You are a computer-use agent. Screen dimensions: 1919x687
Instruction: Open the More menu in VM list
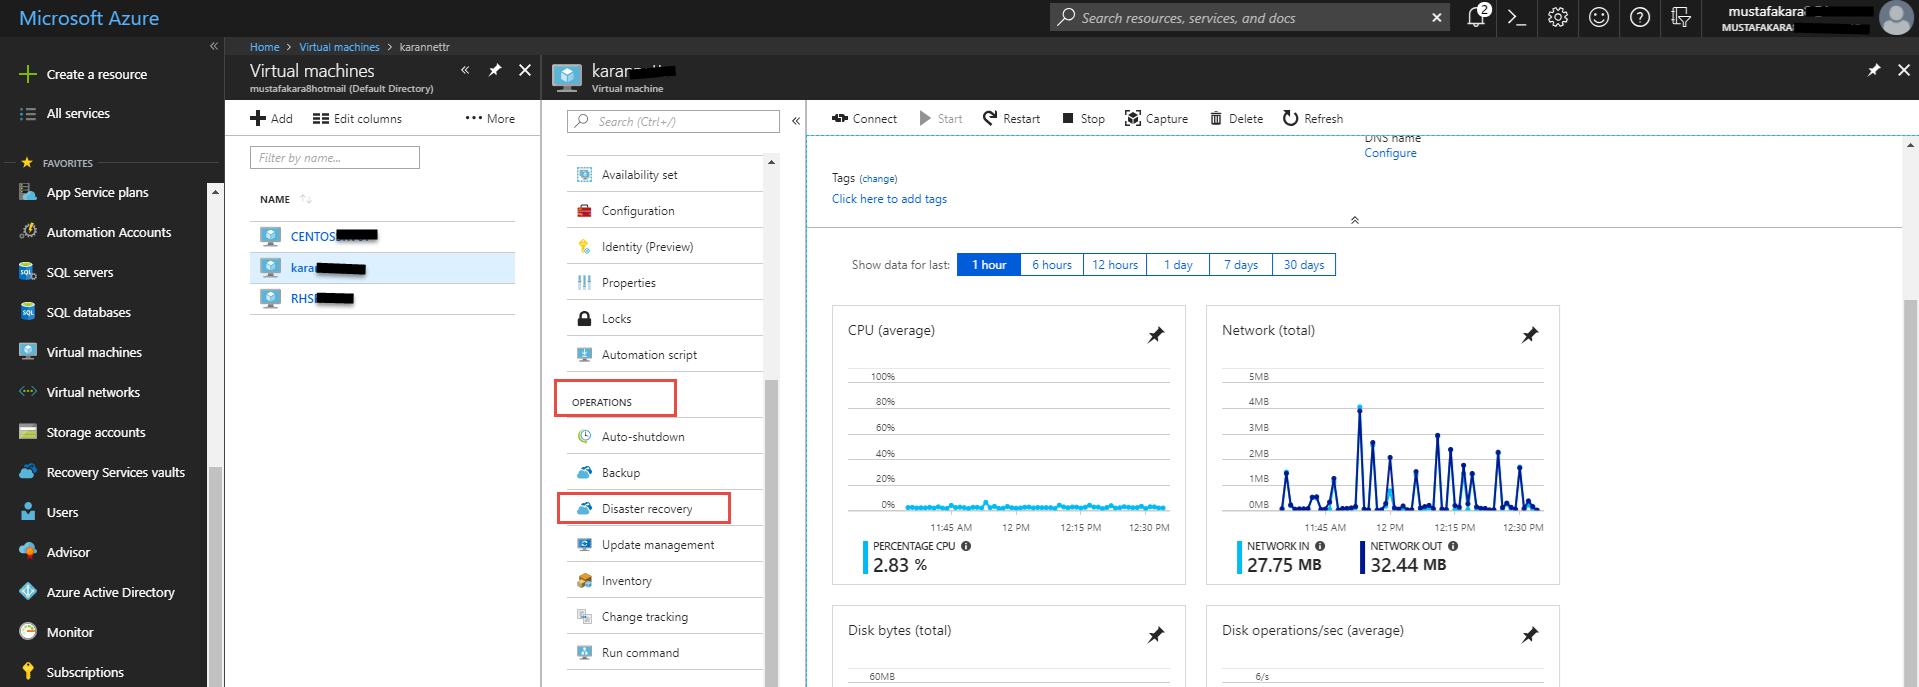[490, 119]
